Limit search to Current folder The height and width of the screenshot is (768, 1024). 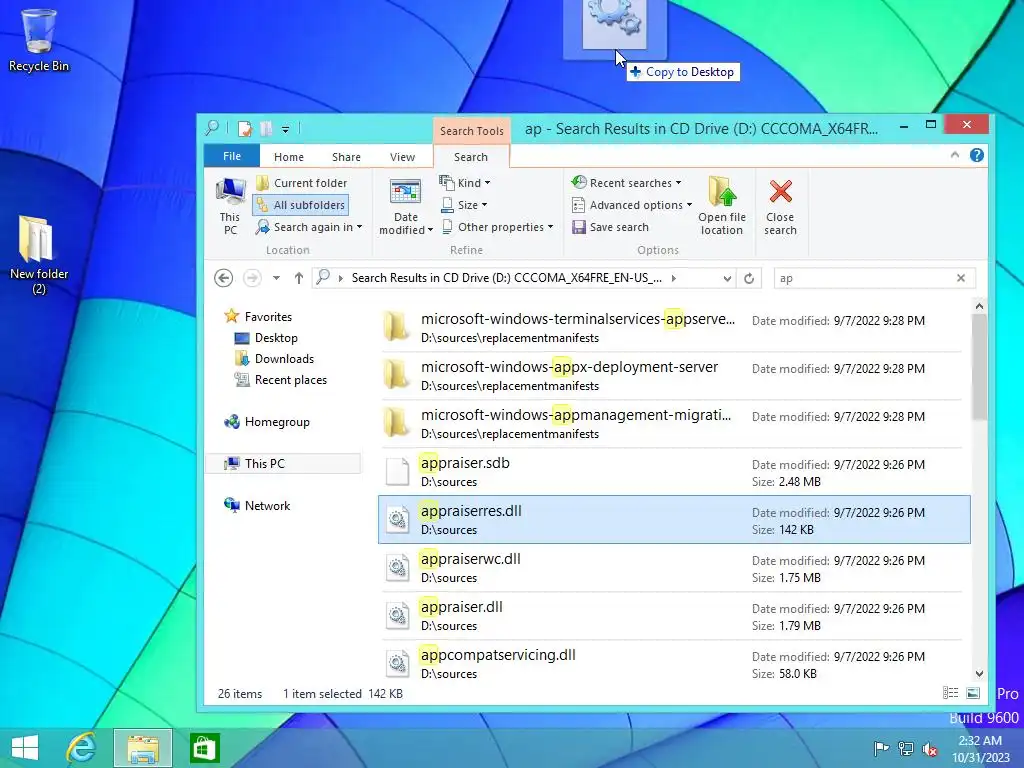[302, 183]
